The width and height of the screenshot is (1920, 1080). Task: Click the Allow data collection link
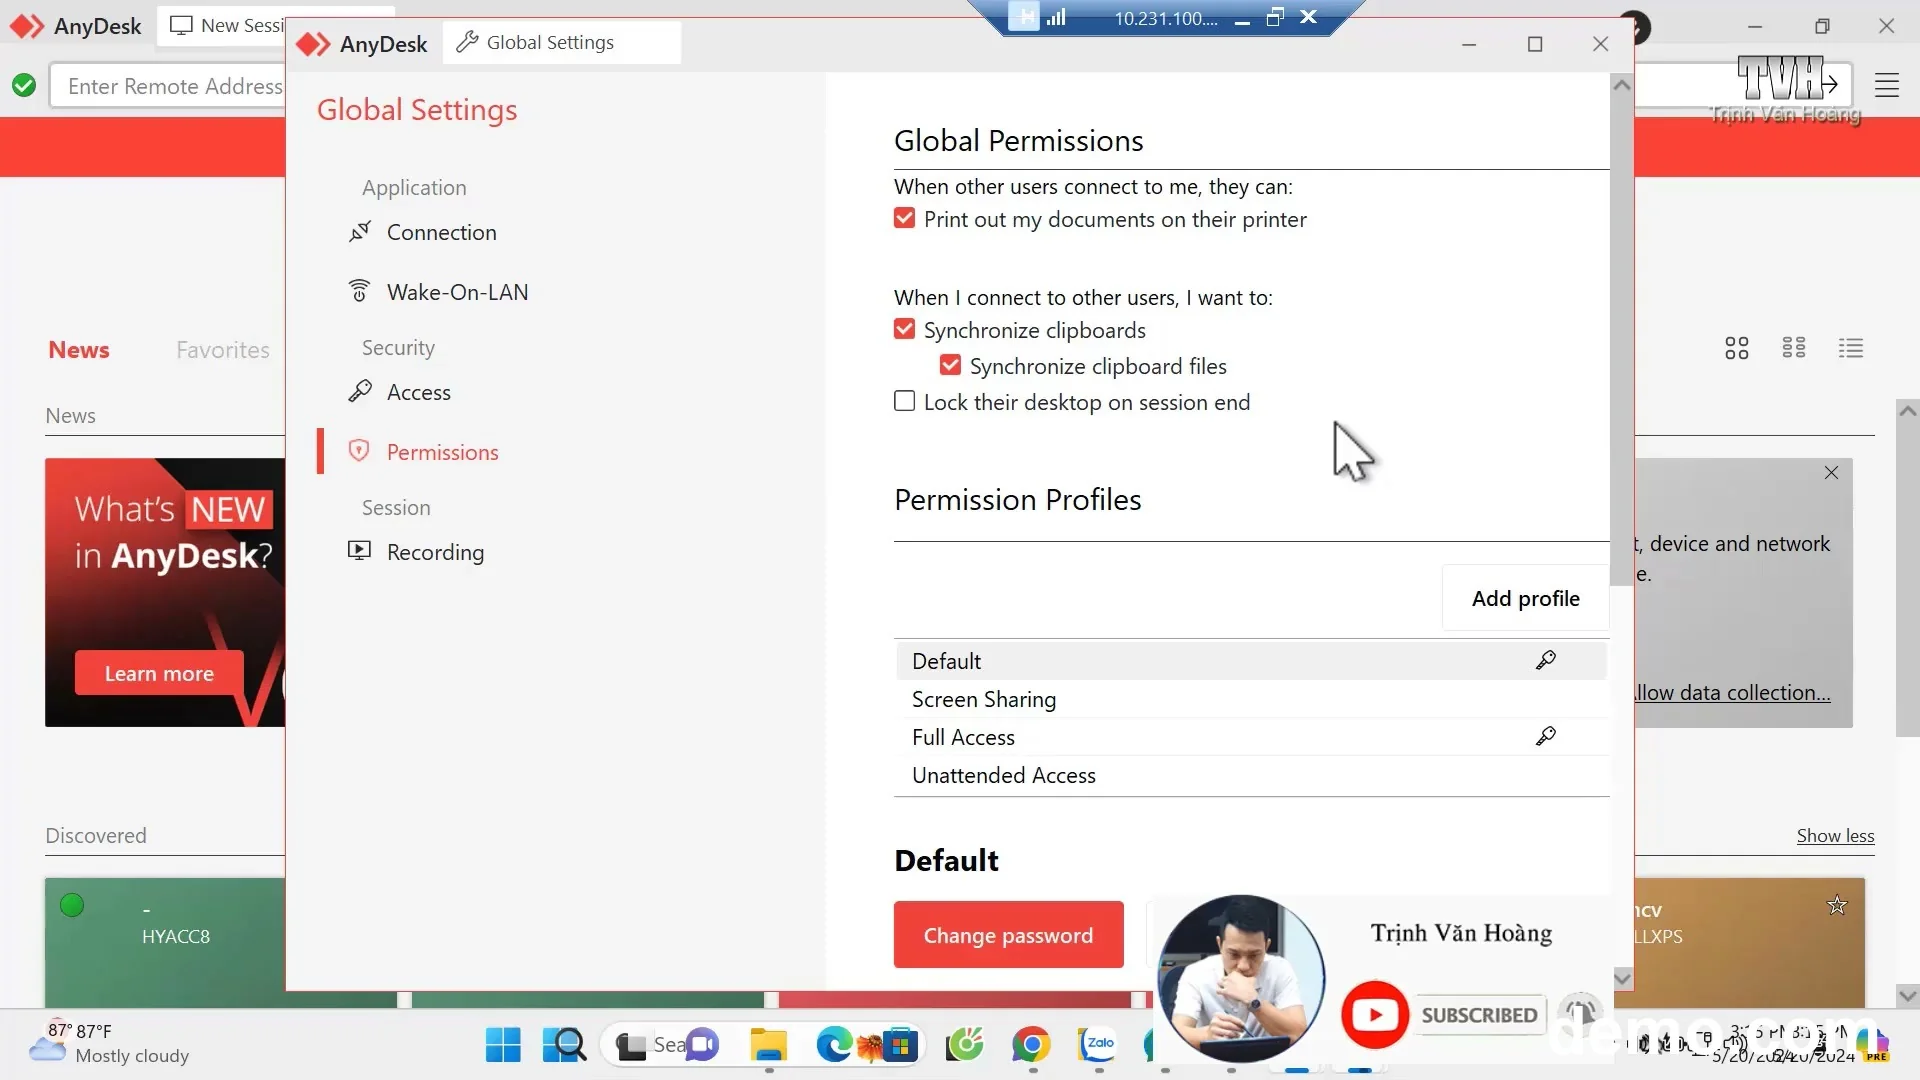point(1733,692)
